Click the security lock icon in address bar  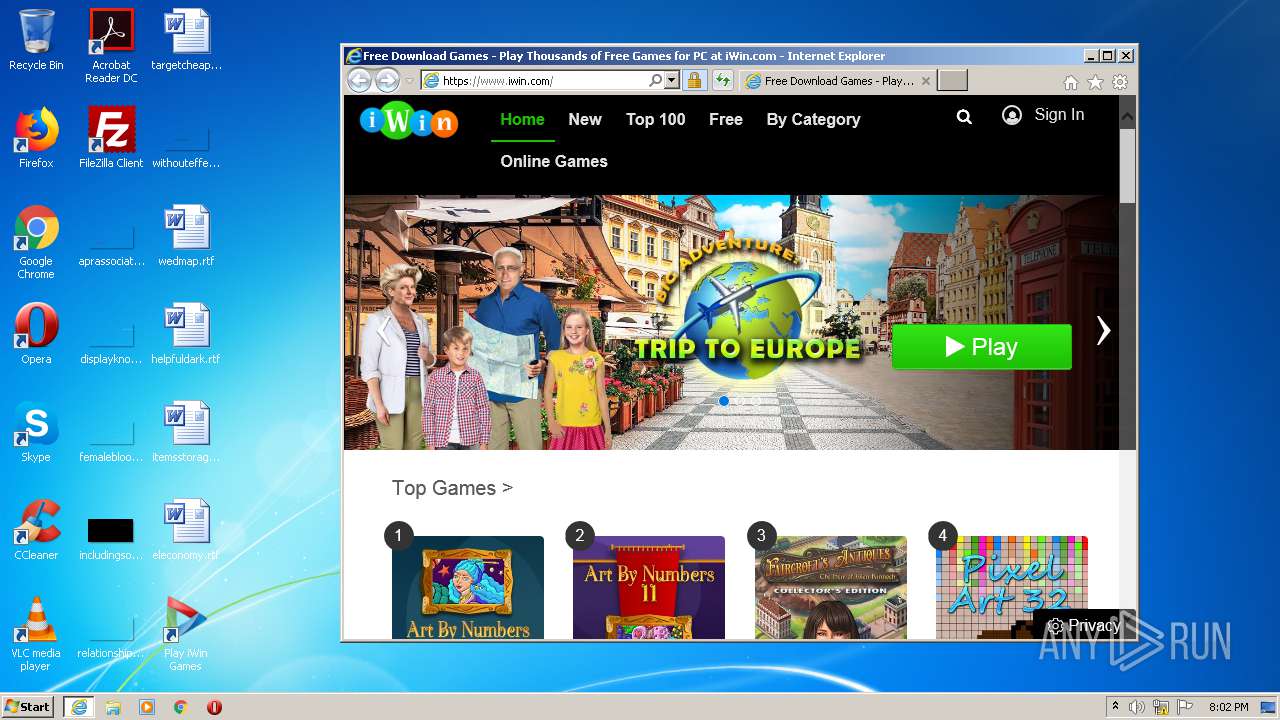[694, 81]
